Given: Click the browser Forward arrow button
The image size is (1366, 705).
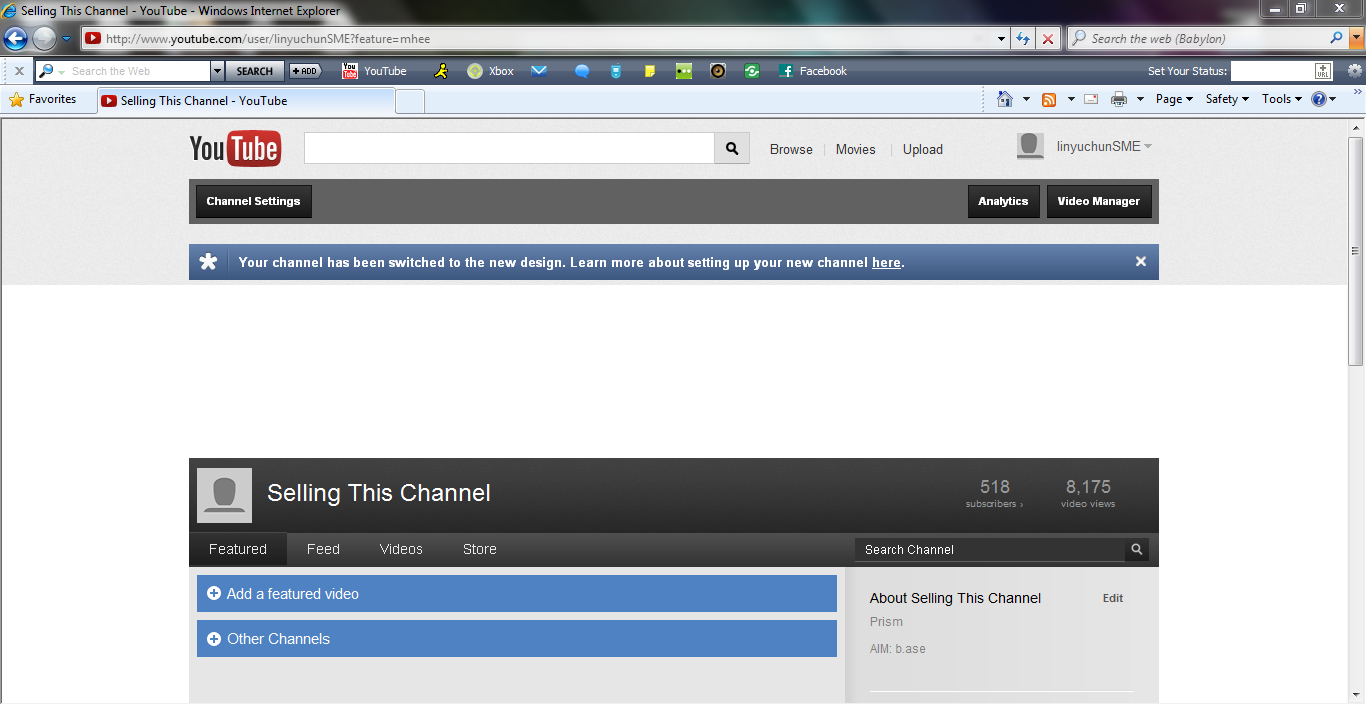Looking at the screenshot, I should 44,39.
